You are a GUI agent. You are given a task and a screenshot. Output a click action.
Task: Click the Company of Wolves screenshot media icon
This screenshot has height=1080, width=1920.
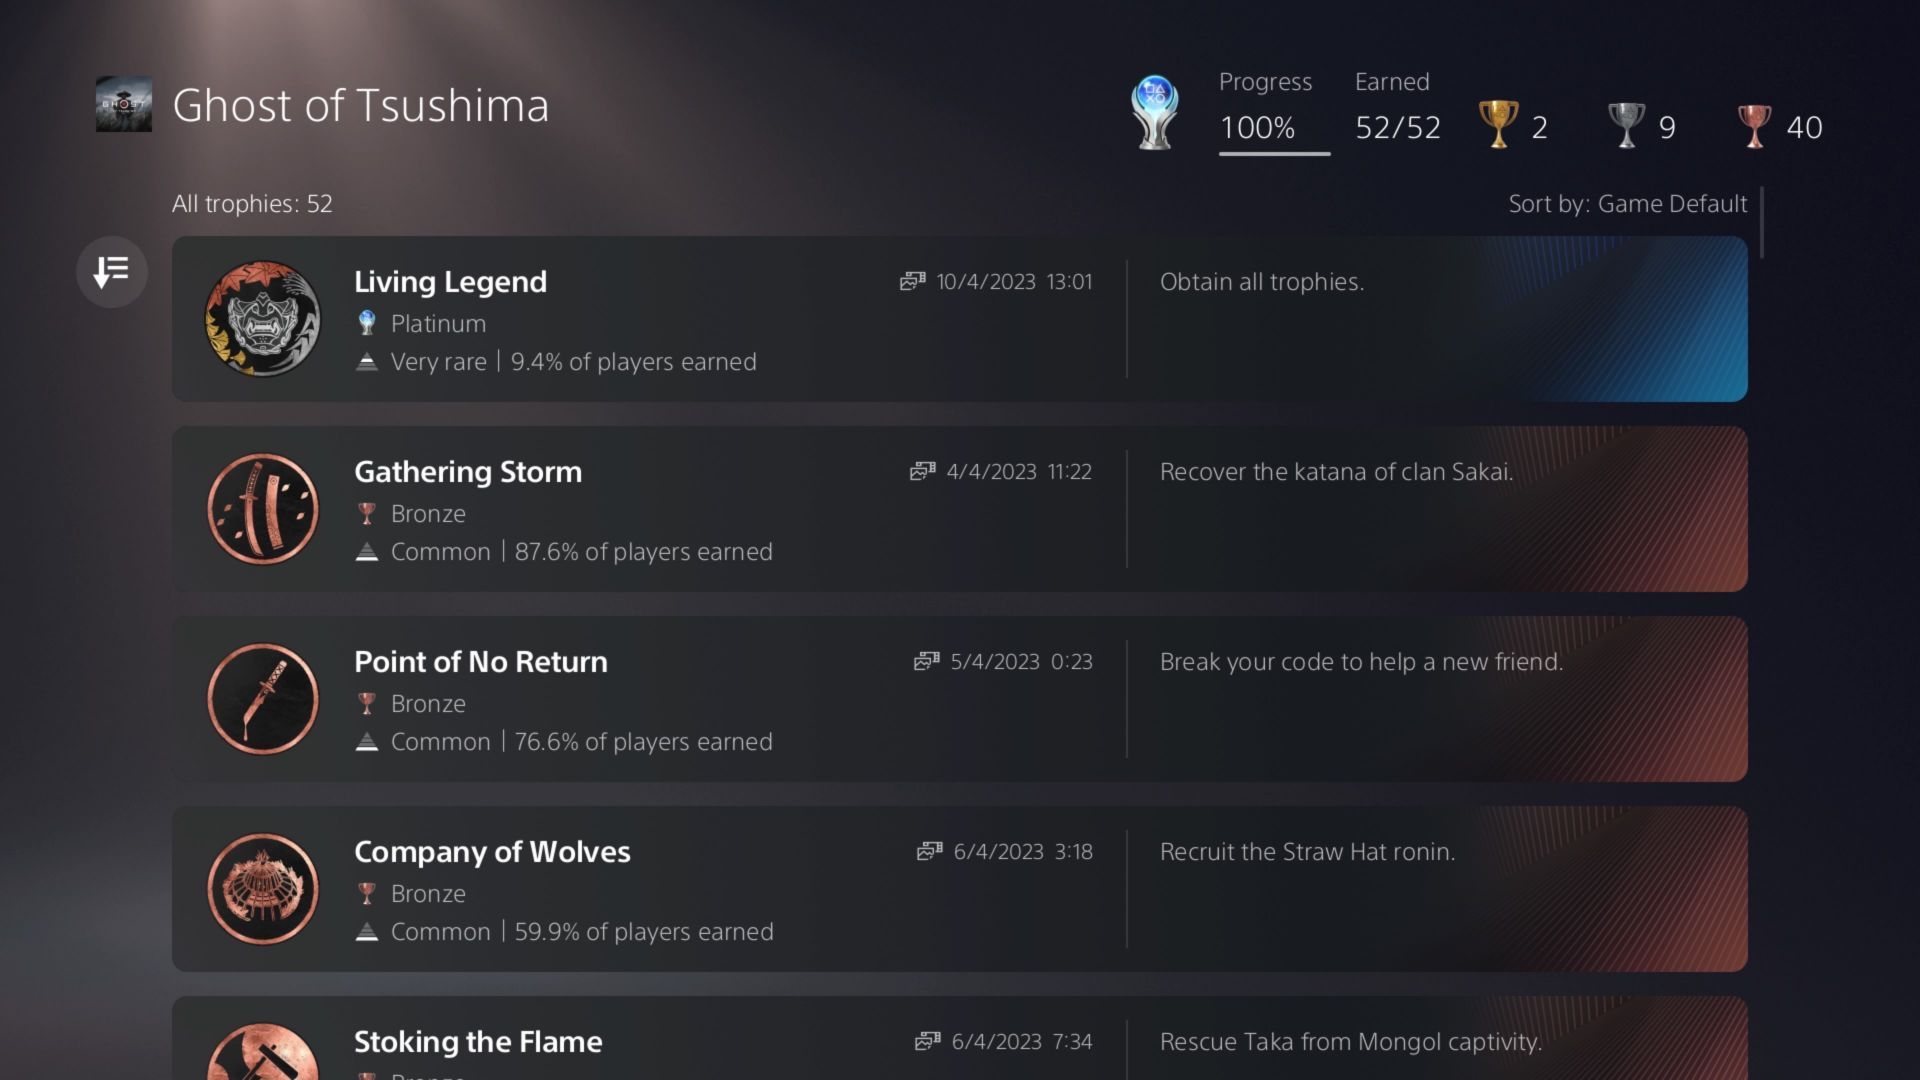point(929,852)
